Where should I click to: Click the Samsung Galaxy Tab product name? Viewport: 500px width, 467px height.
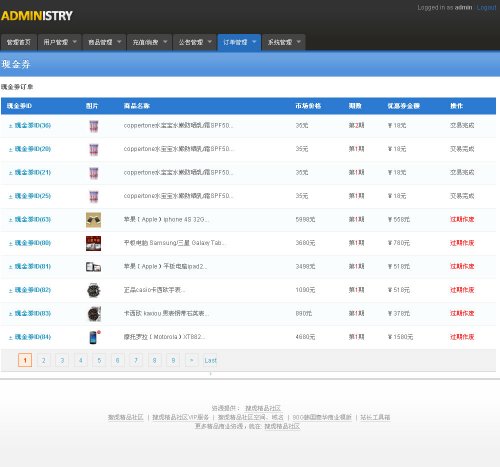(175, 243)
